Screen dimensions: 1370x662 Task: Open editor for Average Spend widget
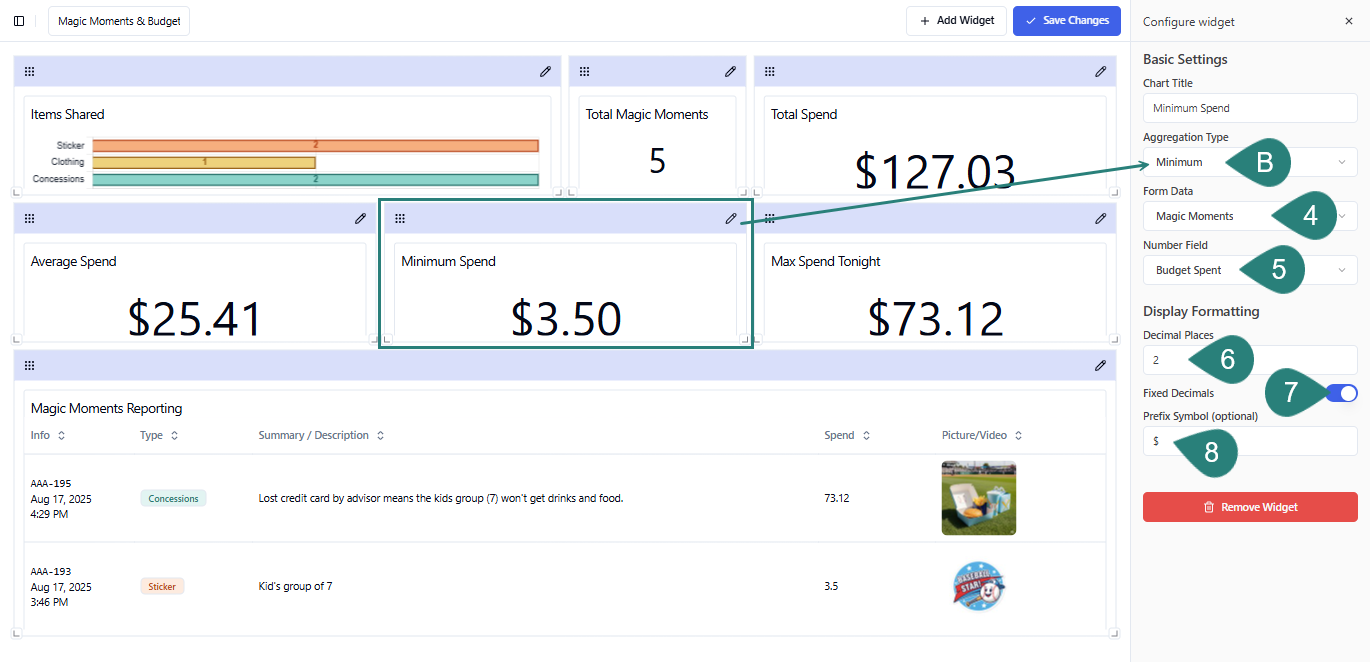point(360,218)
